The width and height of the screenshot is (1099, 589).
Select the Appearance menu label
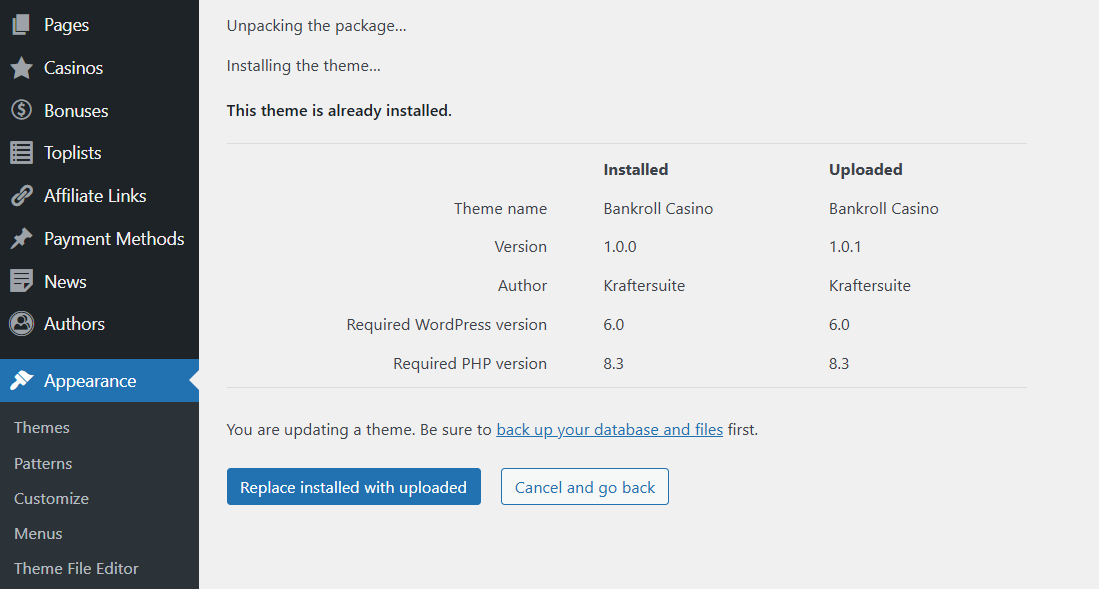click(90, 381)
